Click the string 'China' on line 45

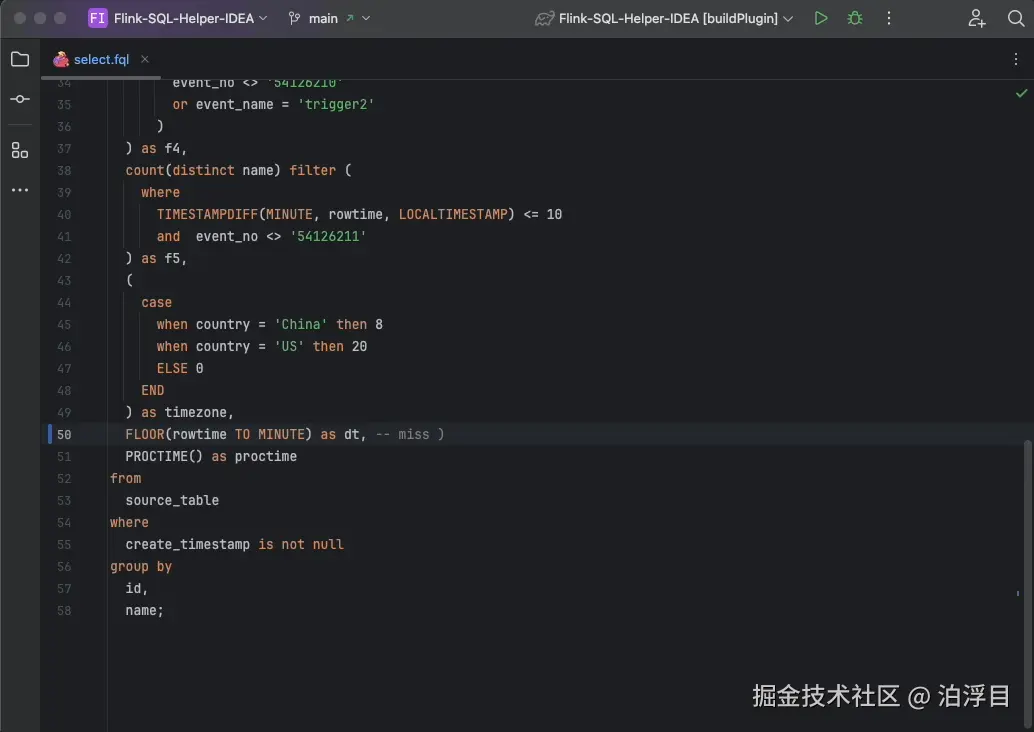pyautogui.click(x=301, y=324)
